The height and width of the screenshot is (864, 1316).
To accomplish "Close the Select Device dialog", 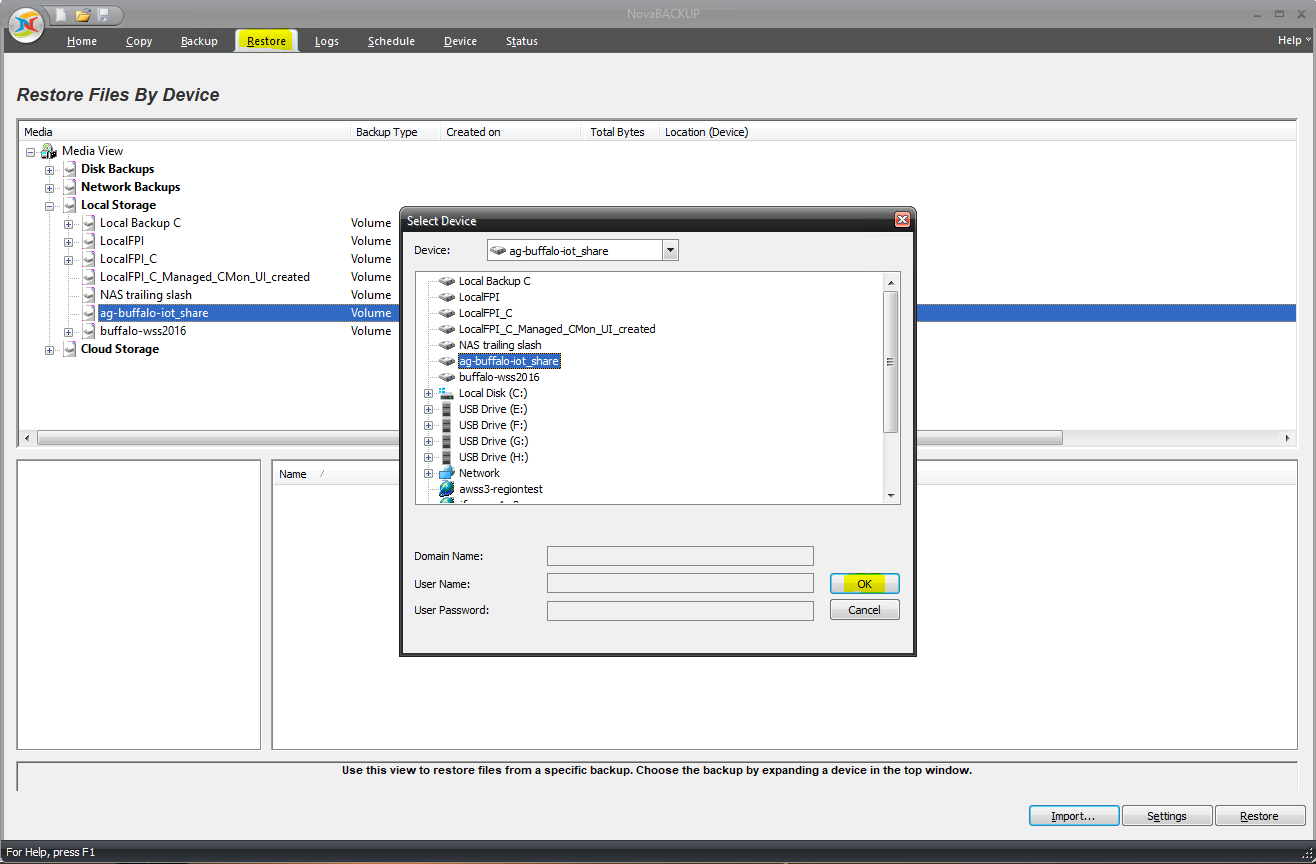I will point(902,220).
